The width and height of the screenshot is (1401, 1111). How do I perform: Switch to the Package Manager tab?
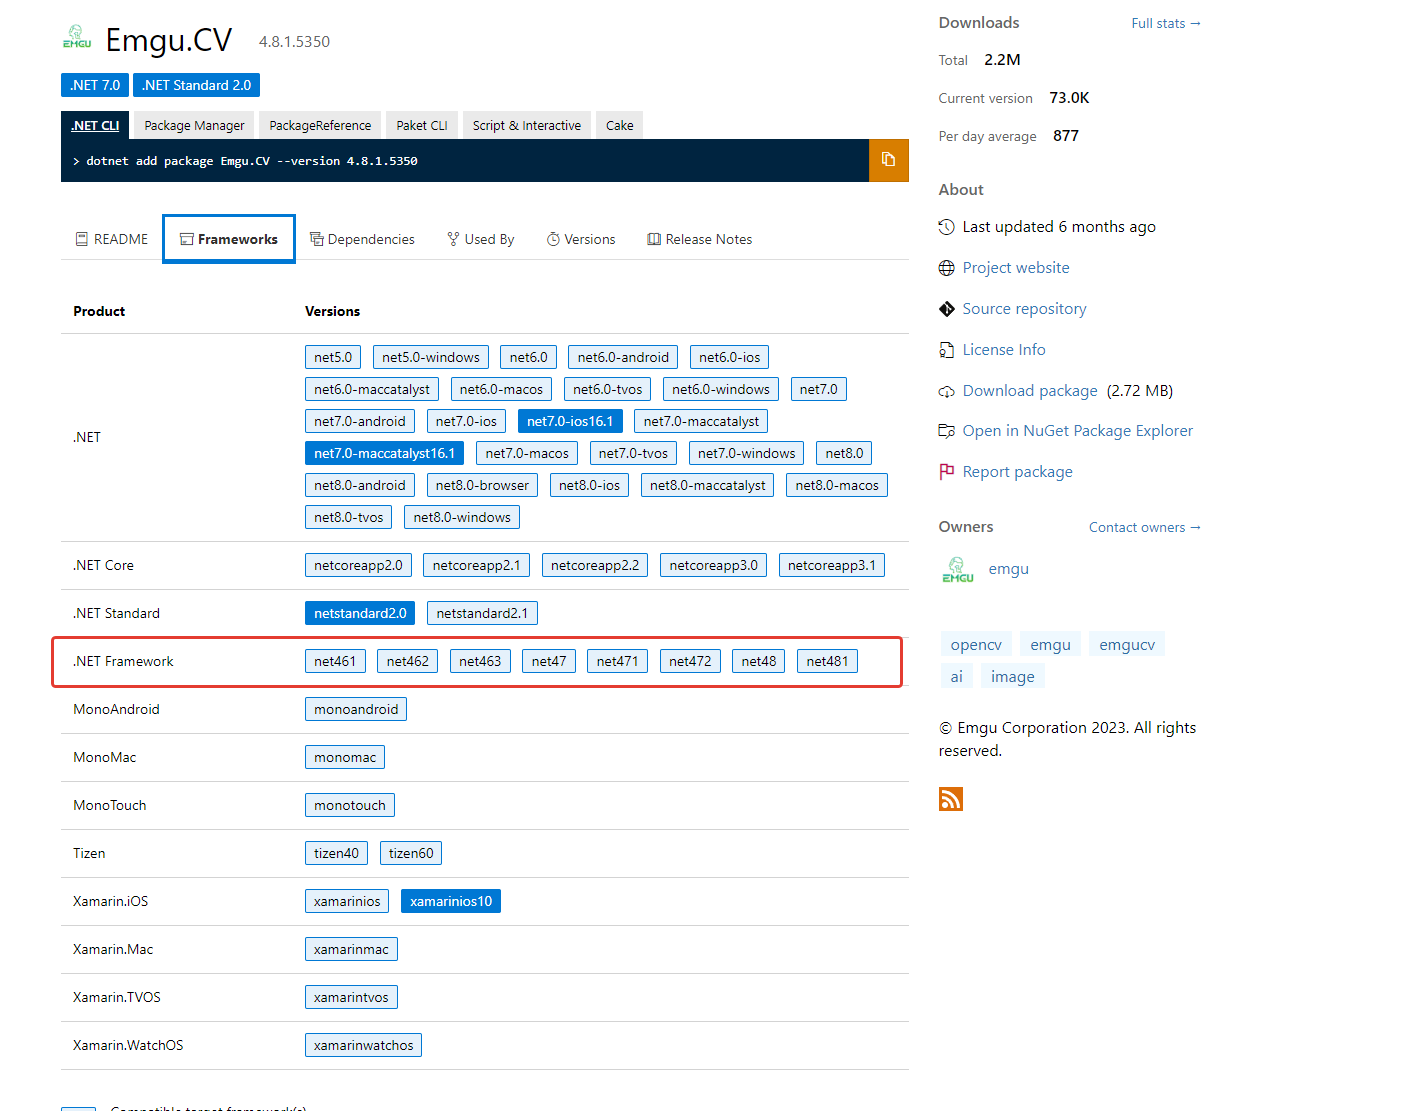tap(194, 125)
